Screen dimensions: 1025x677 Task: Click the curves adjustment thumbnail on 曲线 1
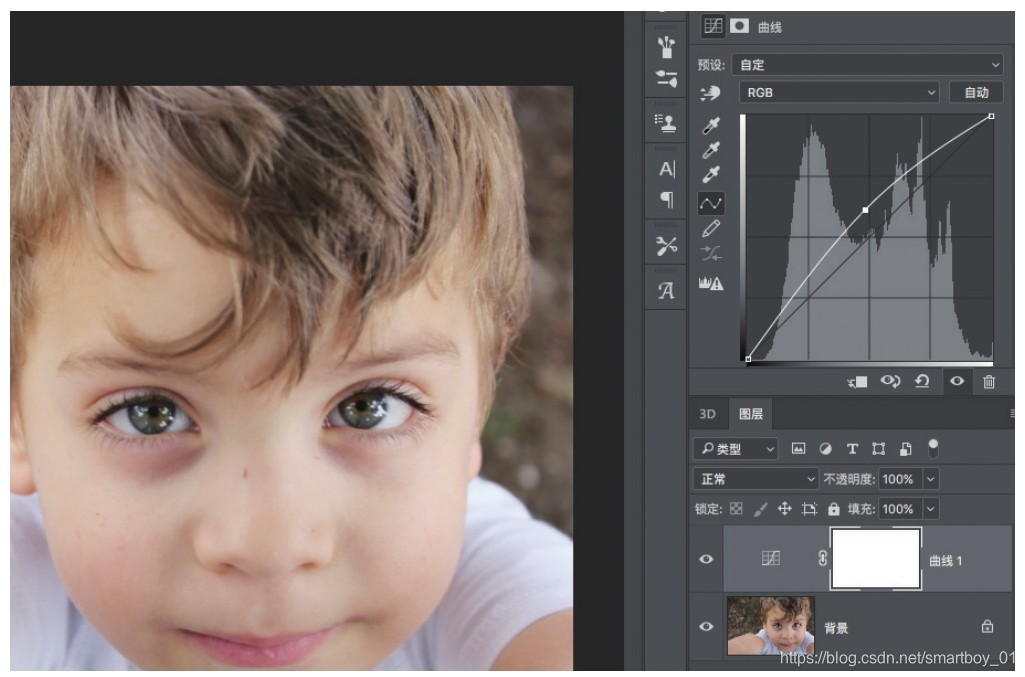pos(771,558)
